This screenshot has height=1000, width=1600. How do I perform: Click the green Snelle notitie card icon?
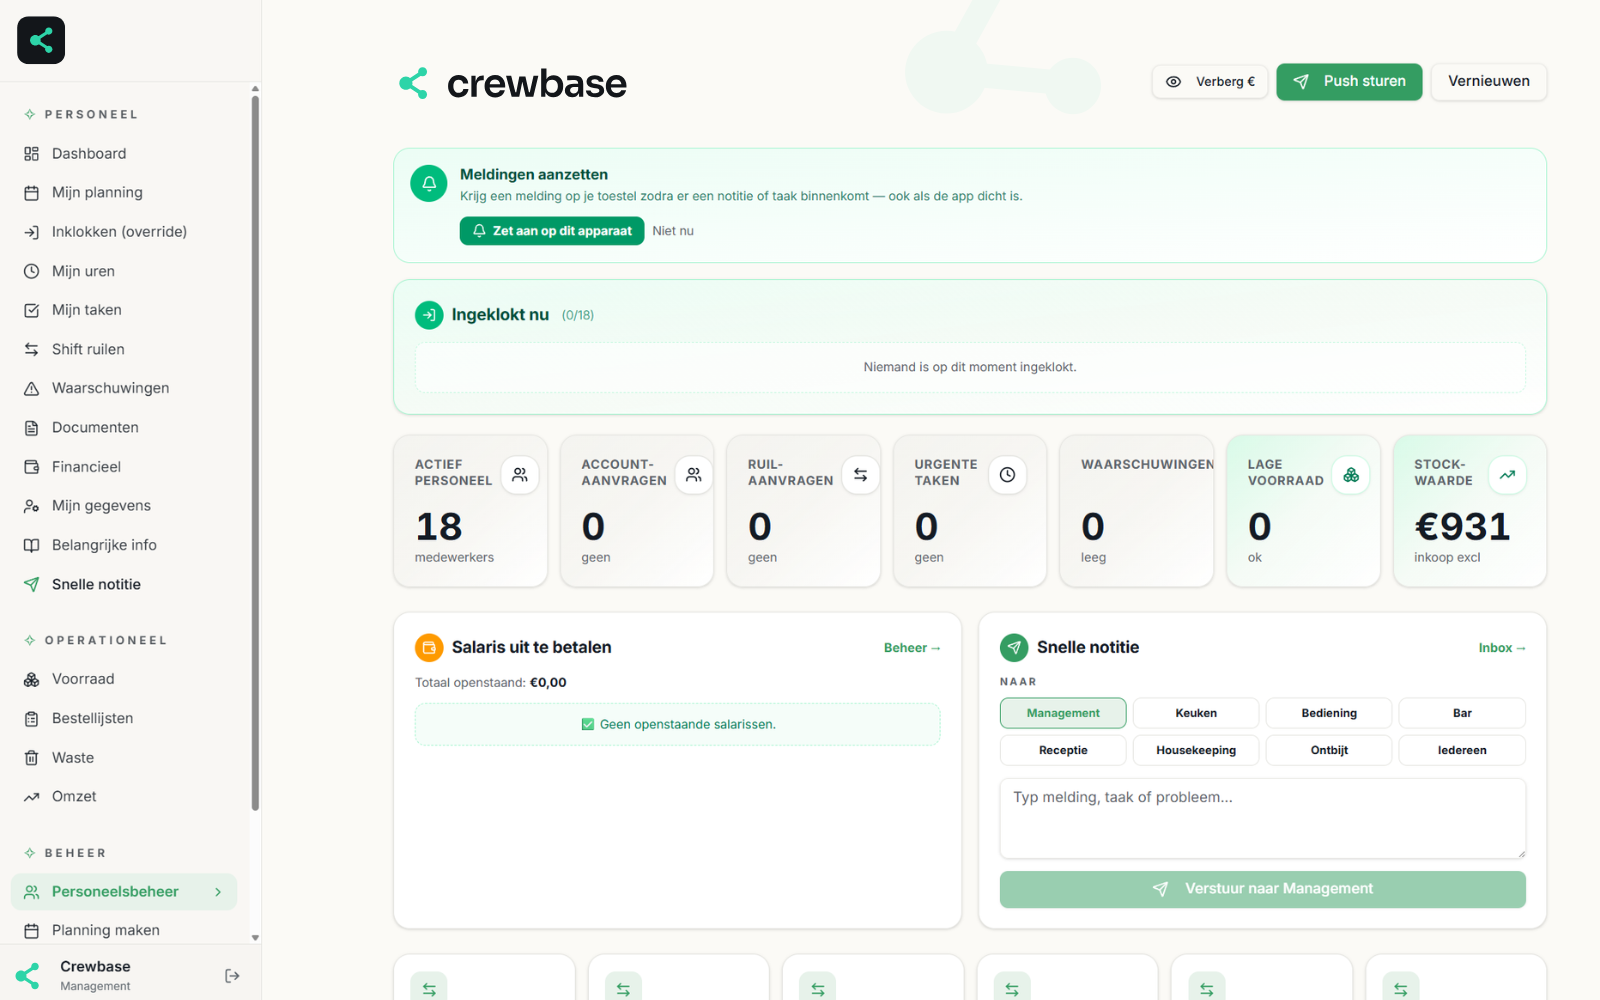pos(1014,648)
